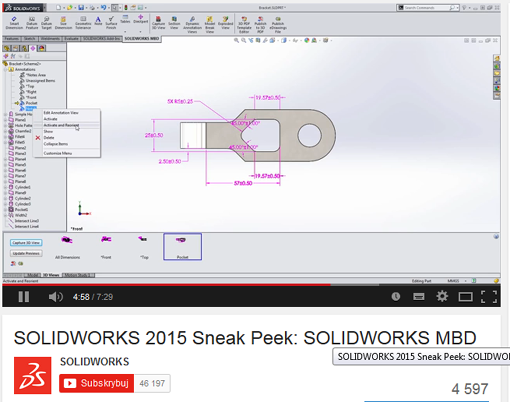510x402 pixels.
Task: Pause the video playback
Action: pos(24,297)
